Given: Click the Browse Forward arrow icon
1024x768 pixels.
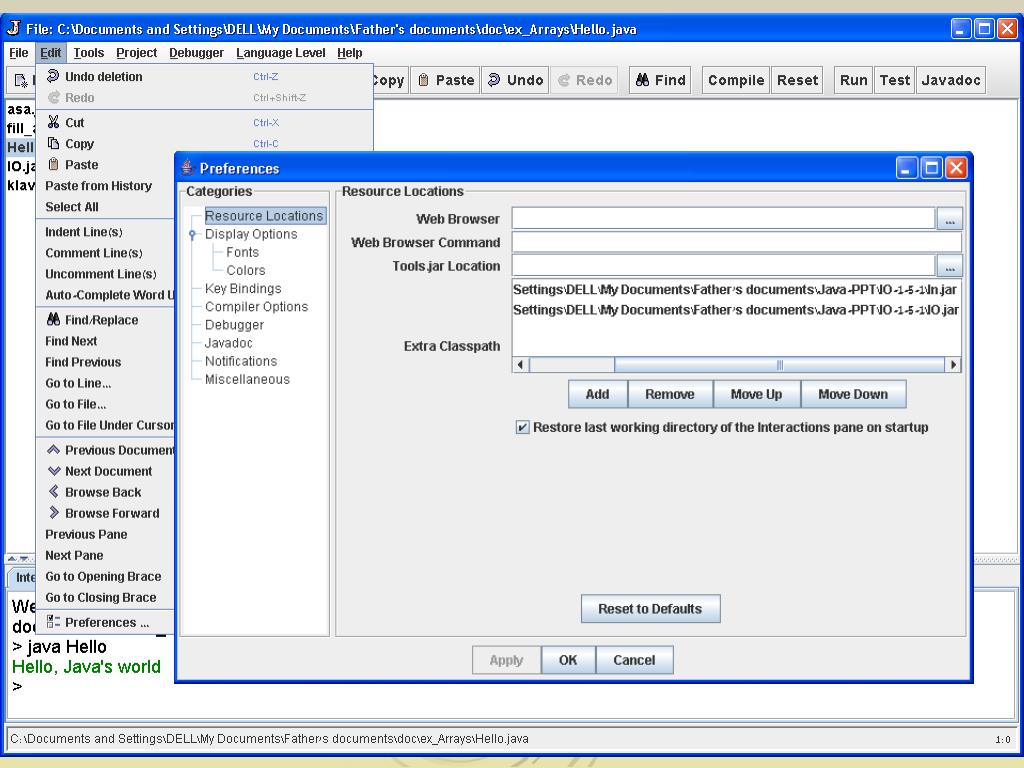Looking at the screenshot, I should [x=54, y=513].
